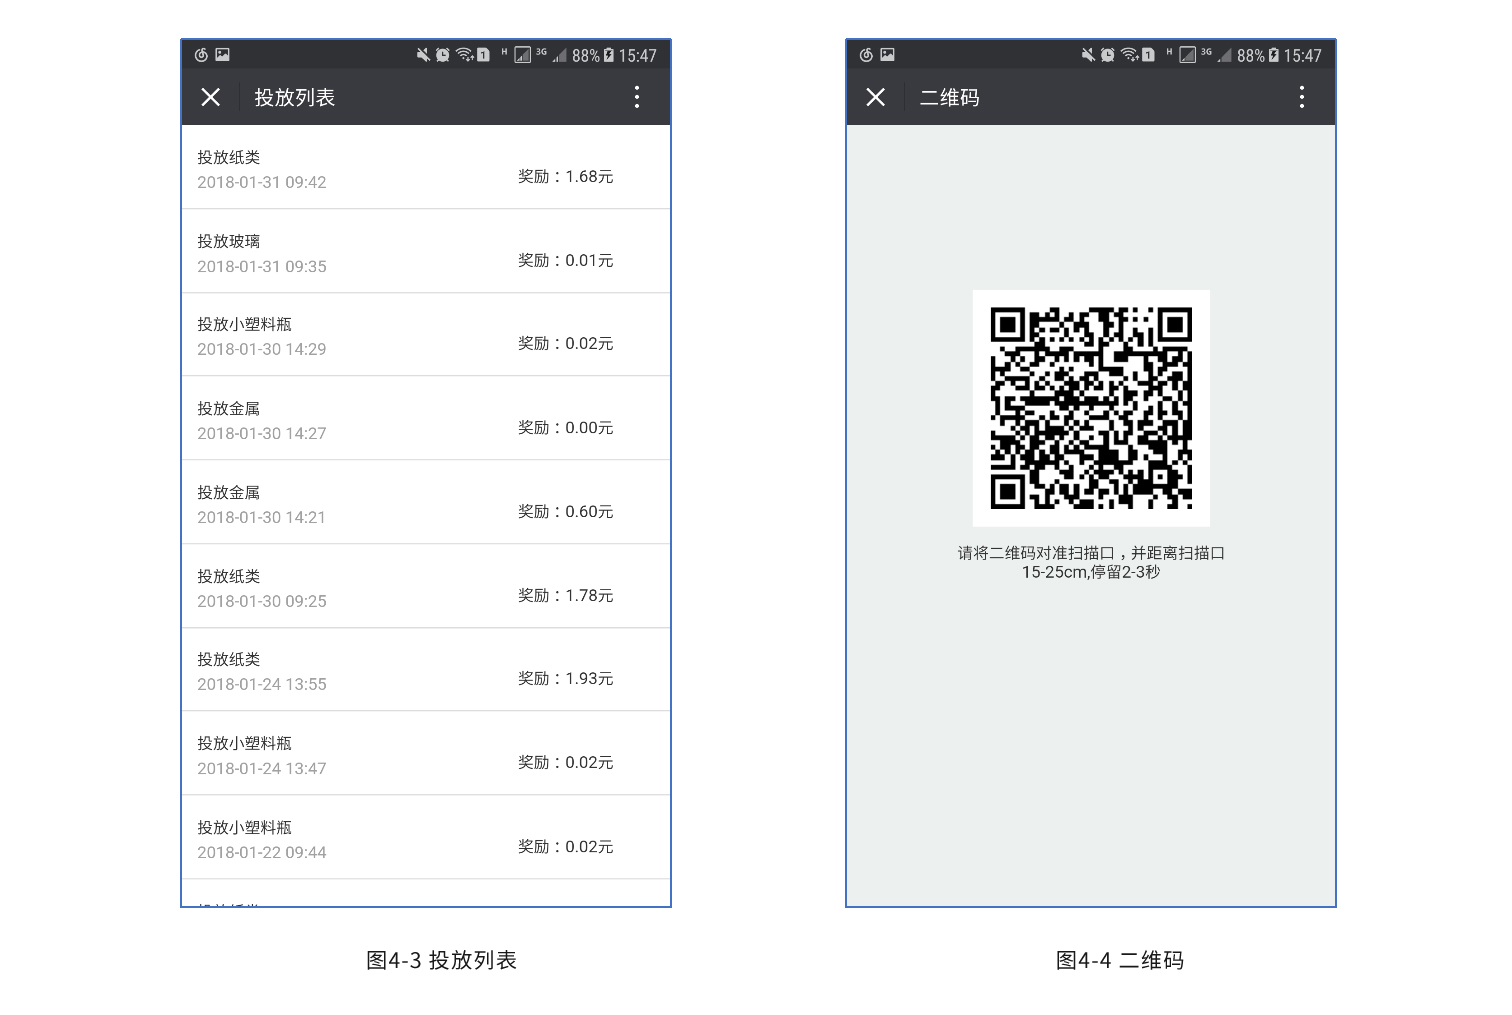Tap the picture notification icon in 投放列表 status bar
Screen dimensions: 1512x1015
click(x=222, y=55)
